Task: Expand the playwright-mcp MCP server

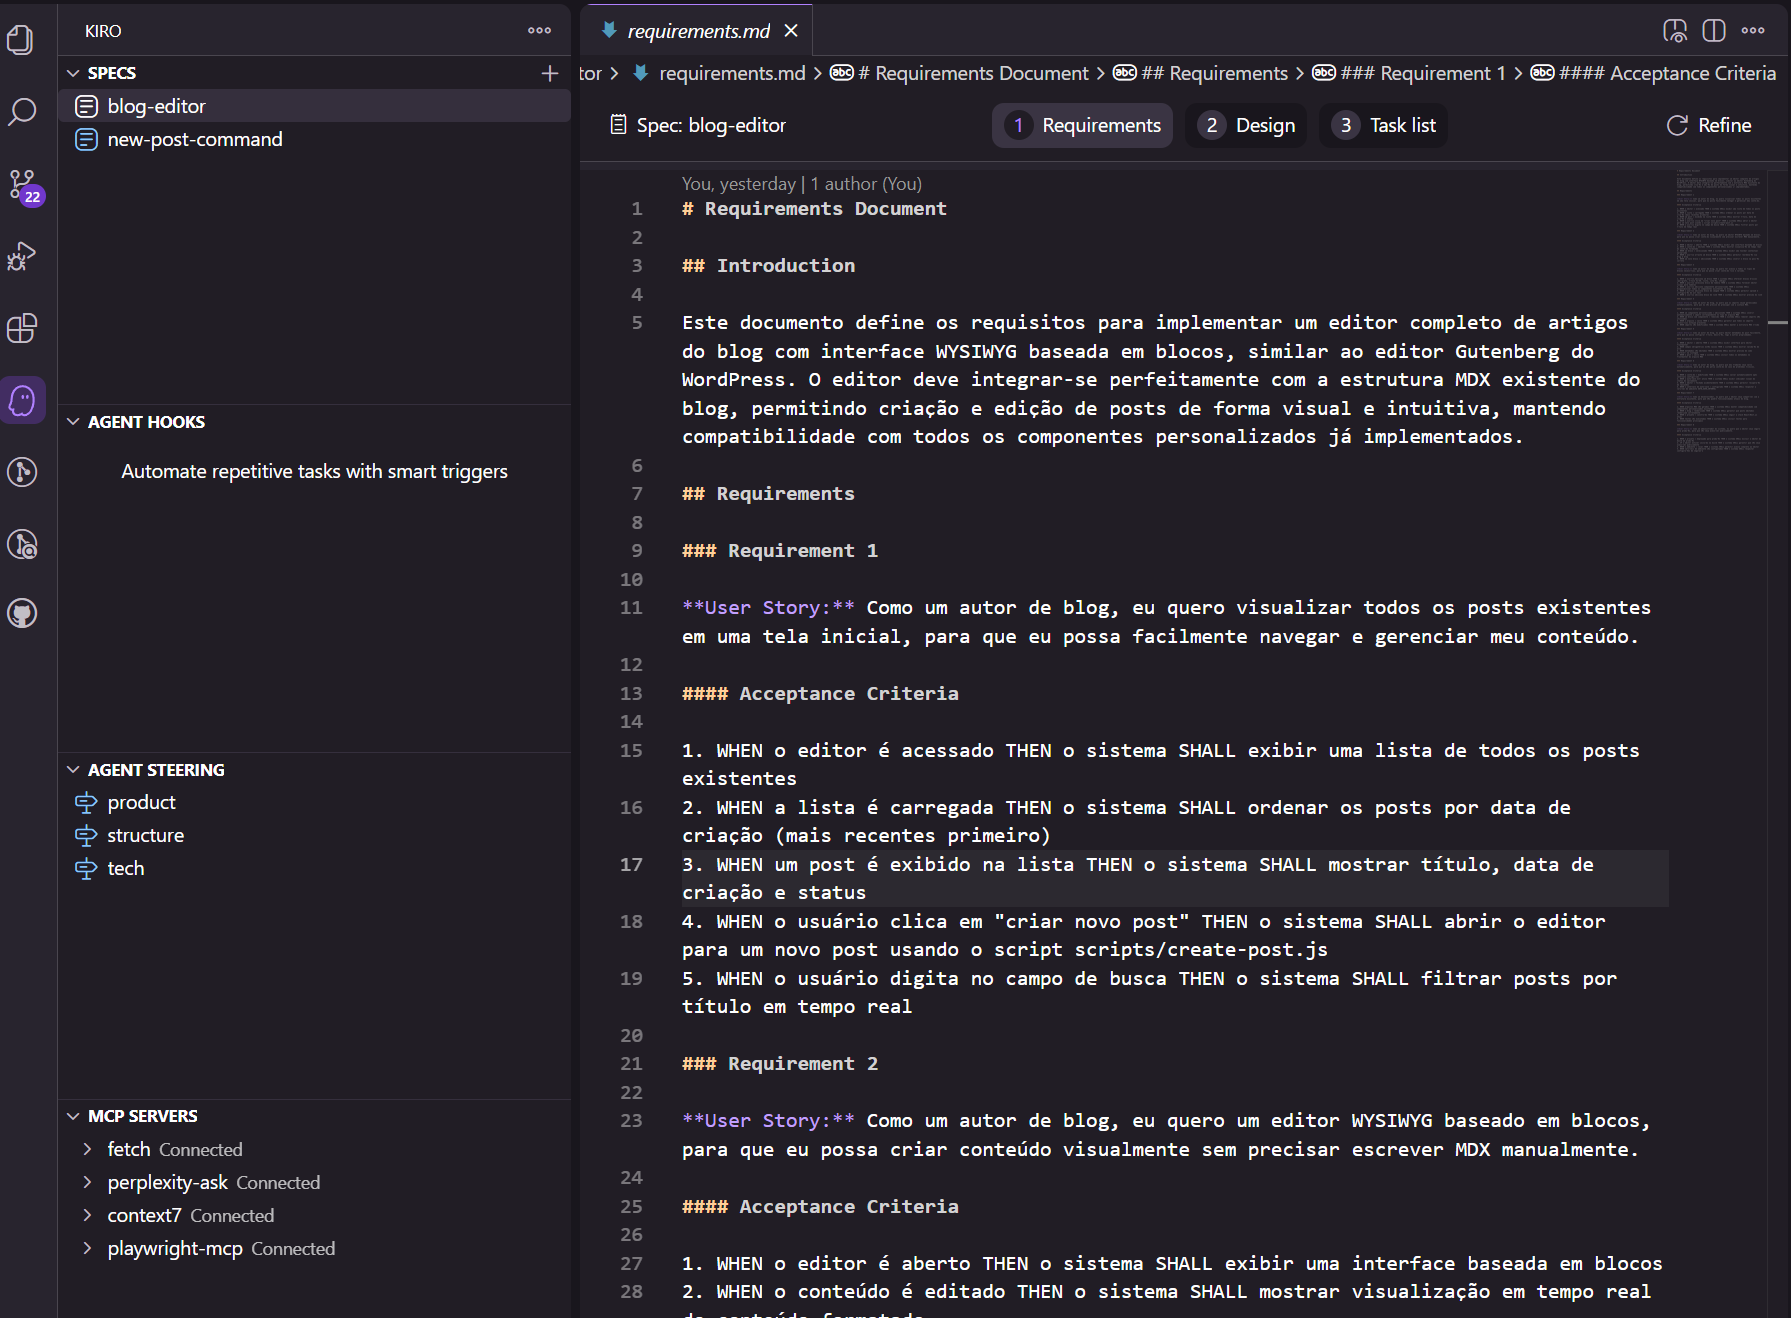Action: point(87,1248)
